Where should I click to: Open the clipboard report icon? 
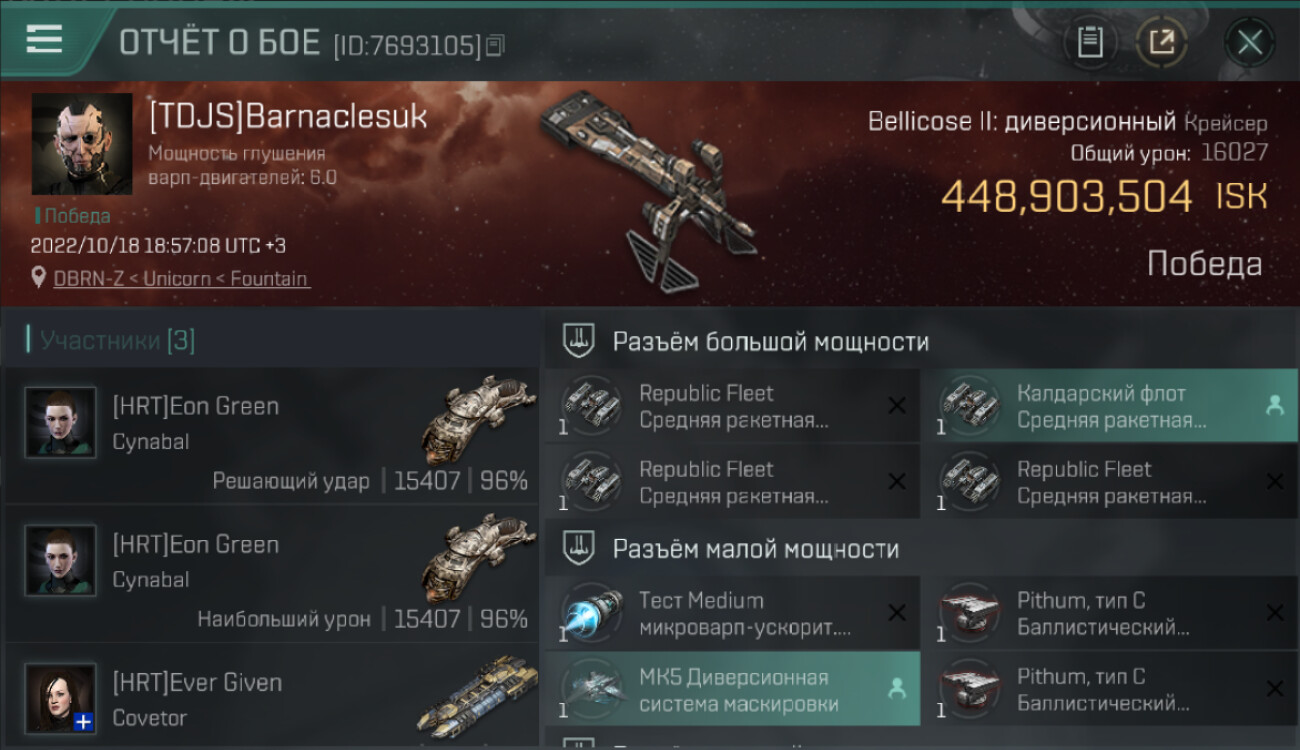[x=1090, y=42]
